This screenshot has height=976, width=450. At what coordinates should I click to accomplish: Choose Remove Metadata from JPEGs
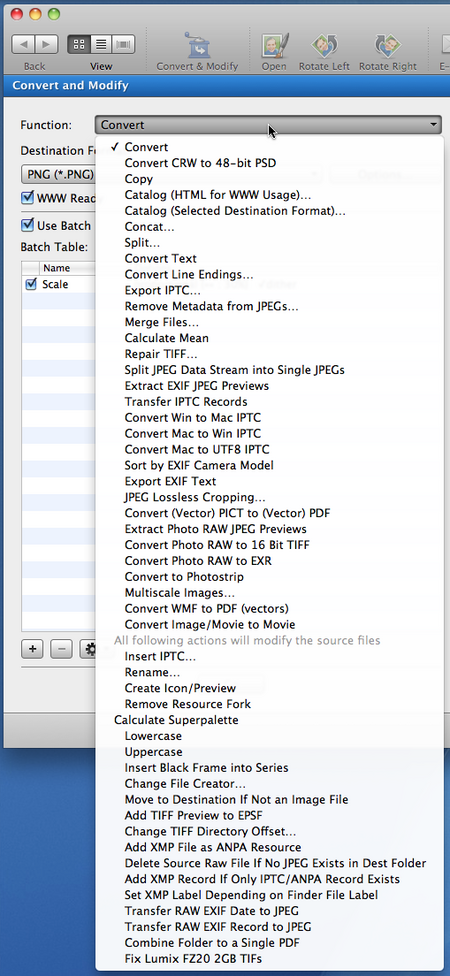[212, 306]
